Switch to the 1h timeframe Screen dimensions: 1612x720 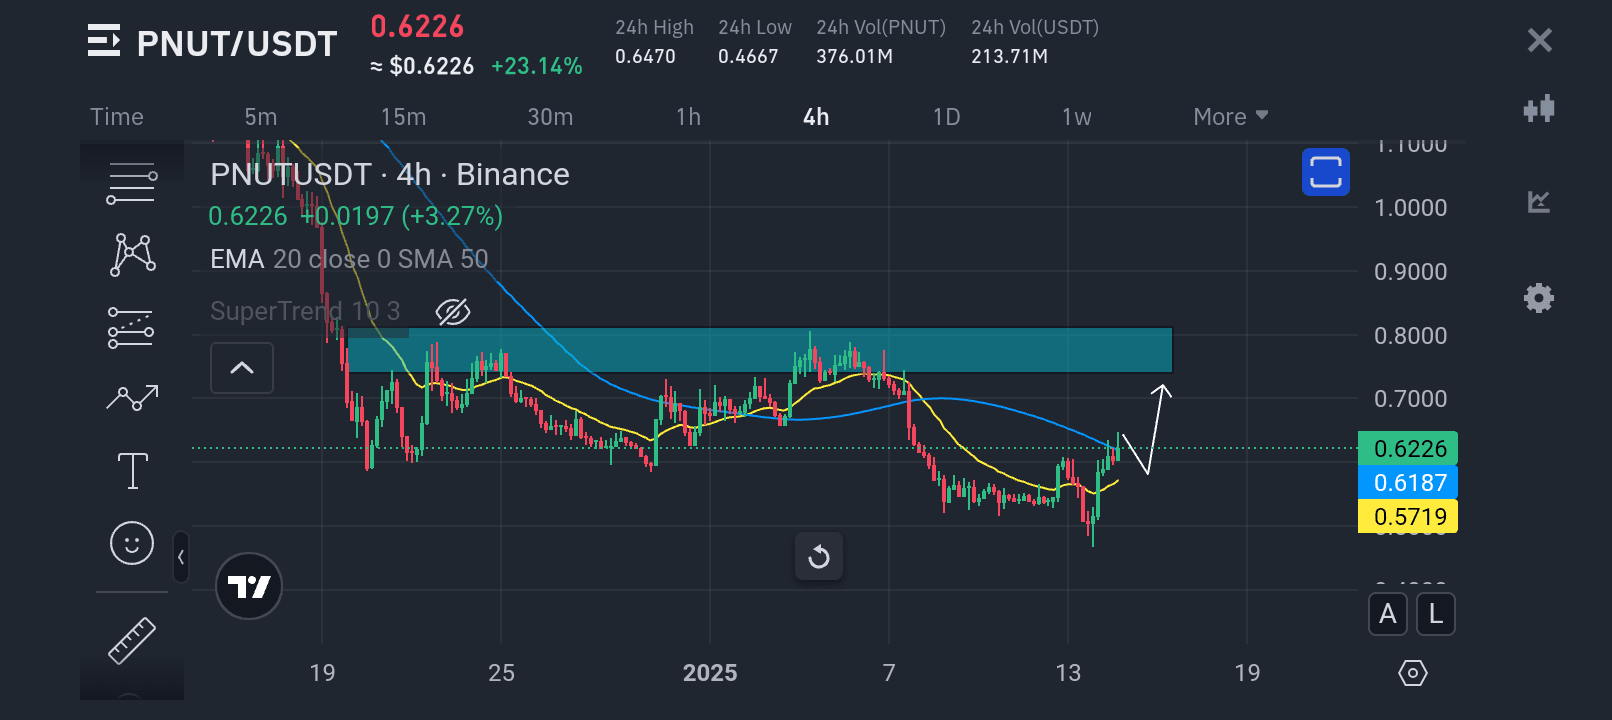click(688, 117)
